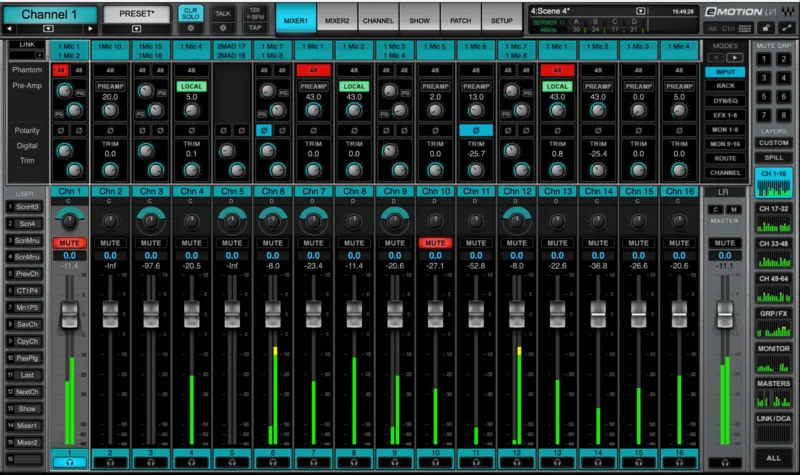
Task: Select the EFX 1-8 mode
Action: (724, 115)
